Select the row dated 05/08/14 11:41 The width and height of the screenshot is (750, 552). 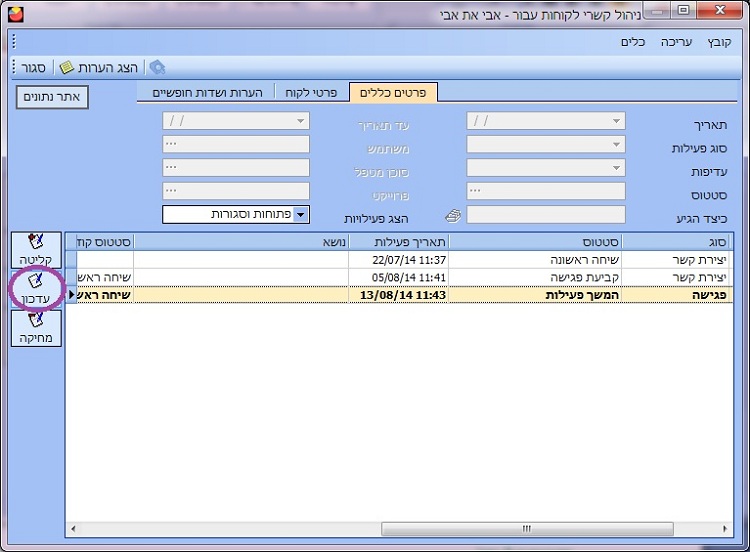[399, 277]
